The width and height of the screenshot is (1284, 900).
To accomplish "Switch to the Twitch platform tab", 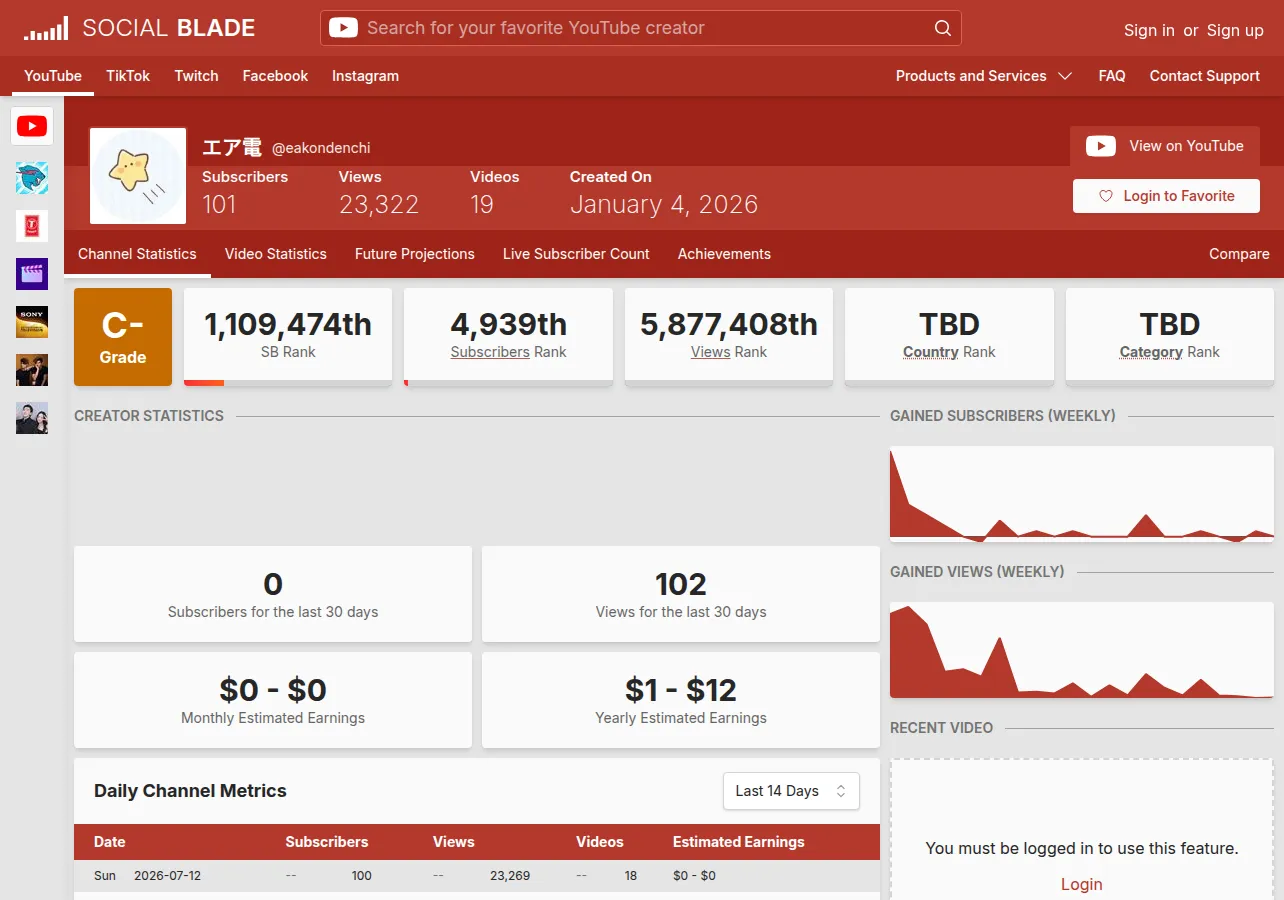I will click(196, 76).
